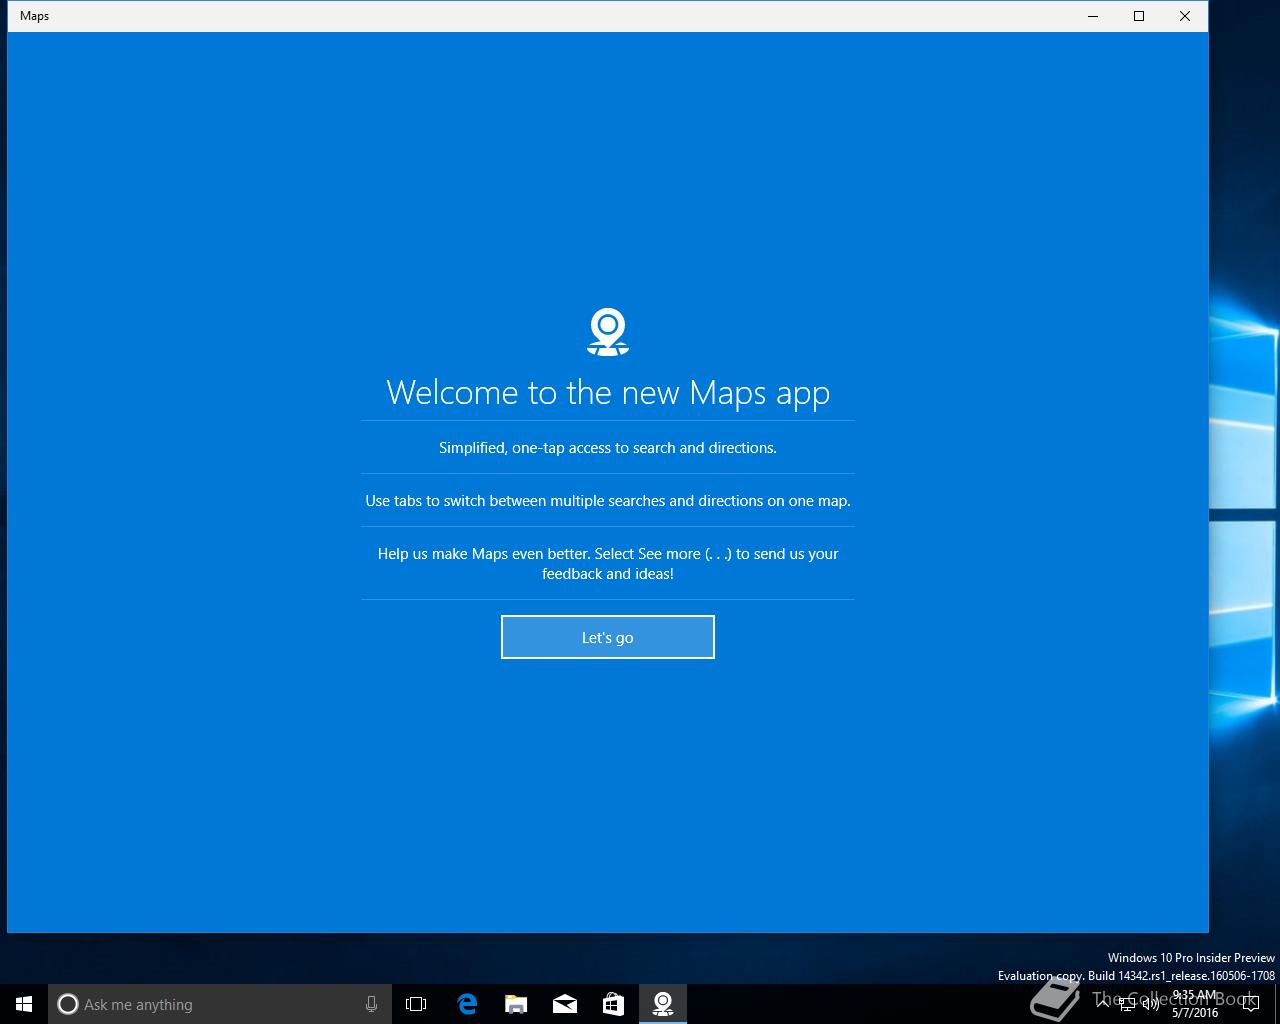Image resolution: width=1280 pixels, height=1024 pixels.
Task: Click the "Use tabs to switch" text line
Action: pyautogui.click(x=608, y=500)
